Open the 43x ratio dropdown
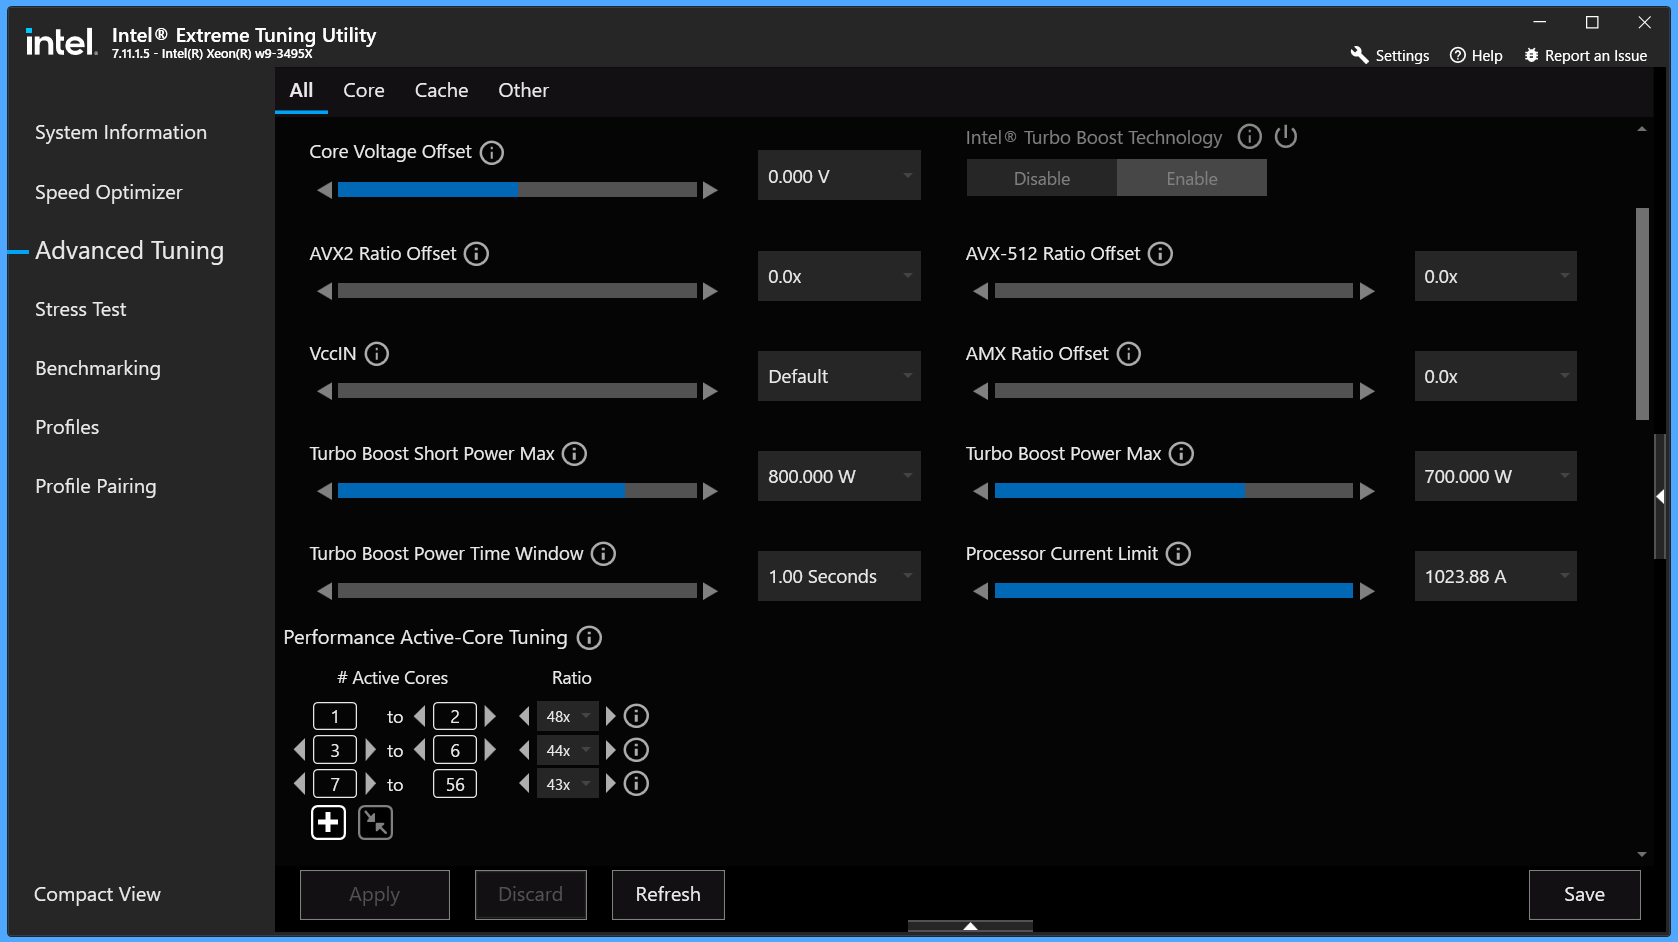Image resolution: width=1678 pixels, height=942 pixels. [x=568, y=784]
